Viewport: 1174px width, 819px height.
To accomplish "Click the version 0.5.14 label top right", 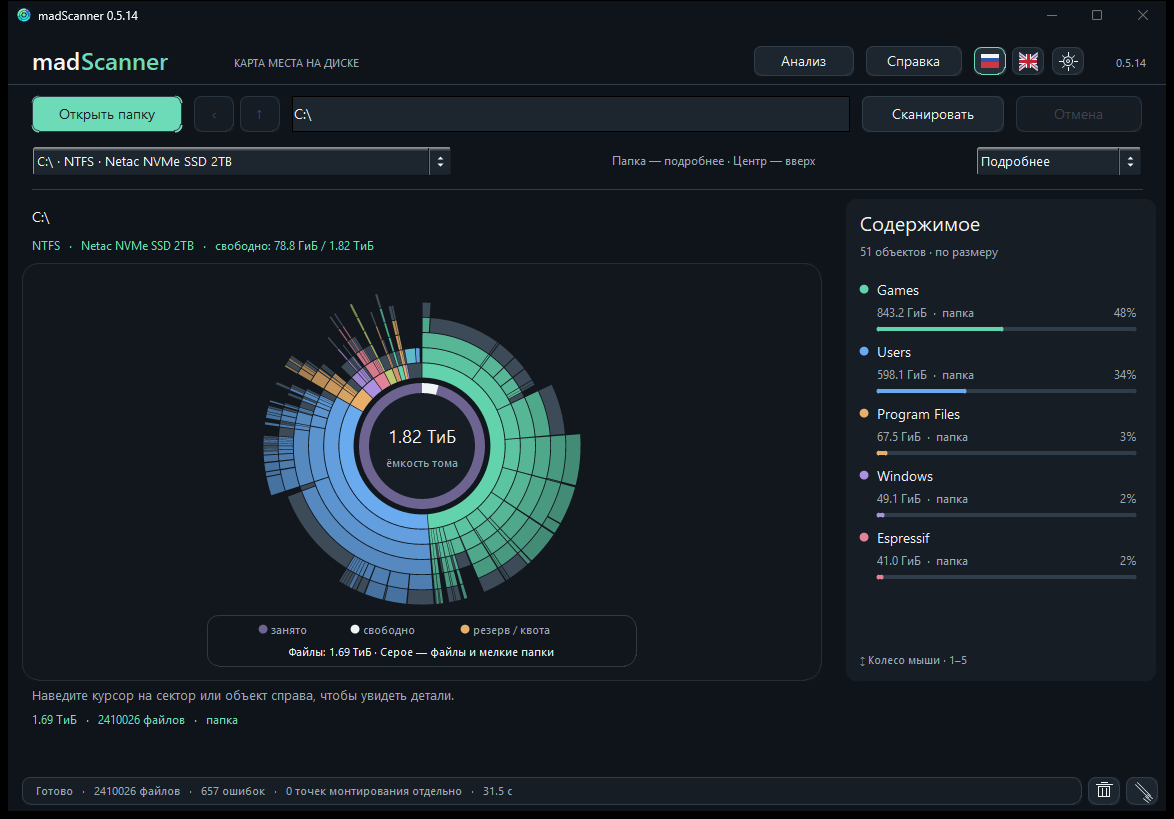I will (x=1131, y=63).
